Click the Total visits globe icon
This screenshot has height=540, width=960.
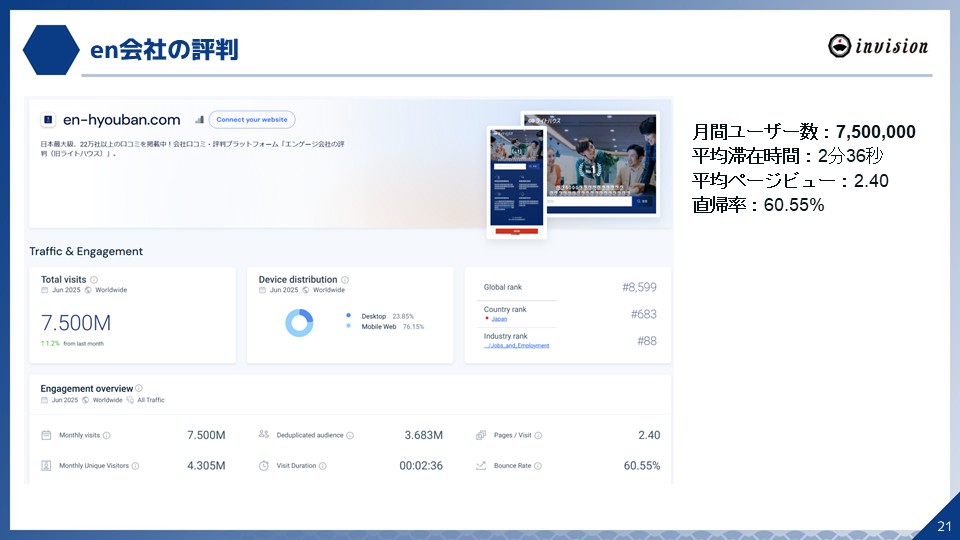[88, 290]
